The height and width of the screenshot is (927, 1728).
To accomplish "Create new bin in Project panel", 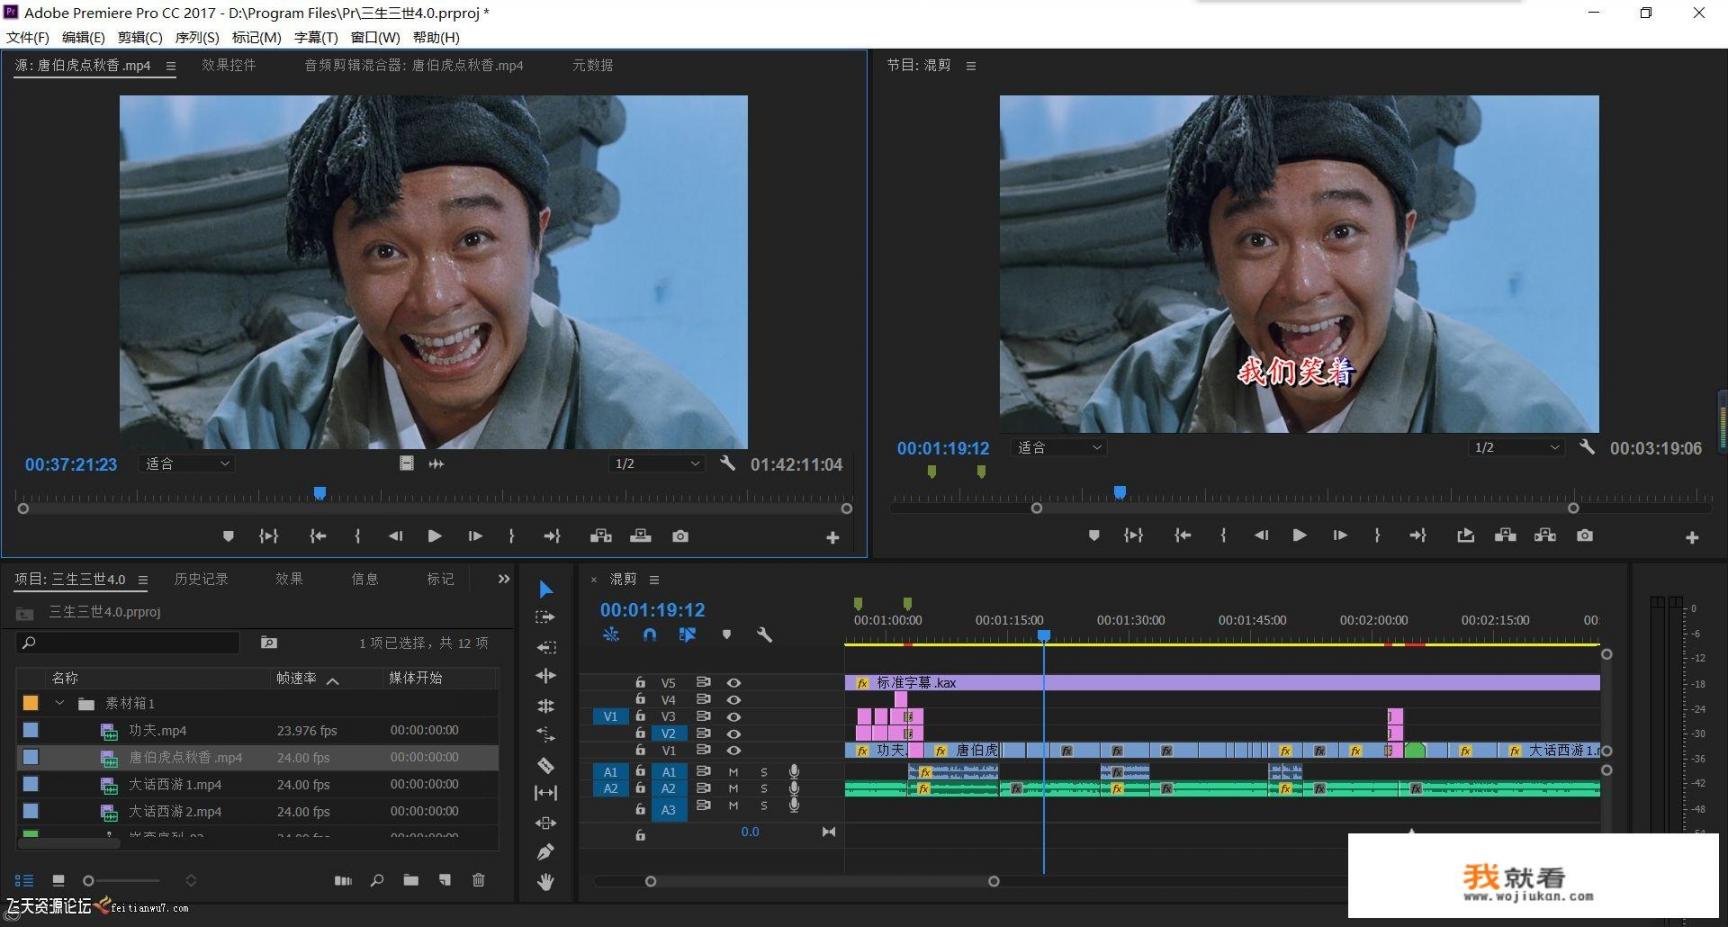I will click(411, 881).
